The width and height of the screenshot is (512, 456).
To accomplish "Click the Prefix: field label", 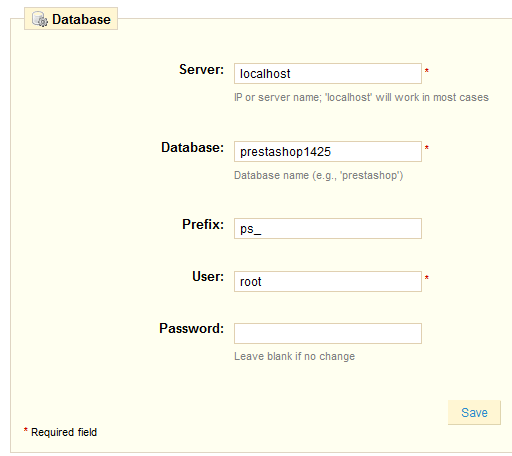I will [x=203, y=224].
